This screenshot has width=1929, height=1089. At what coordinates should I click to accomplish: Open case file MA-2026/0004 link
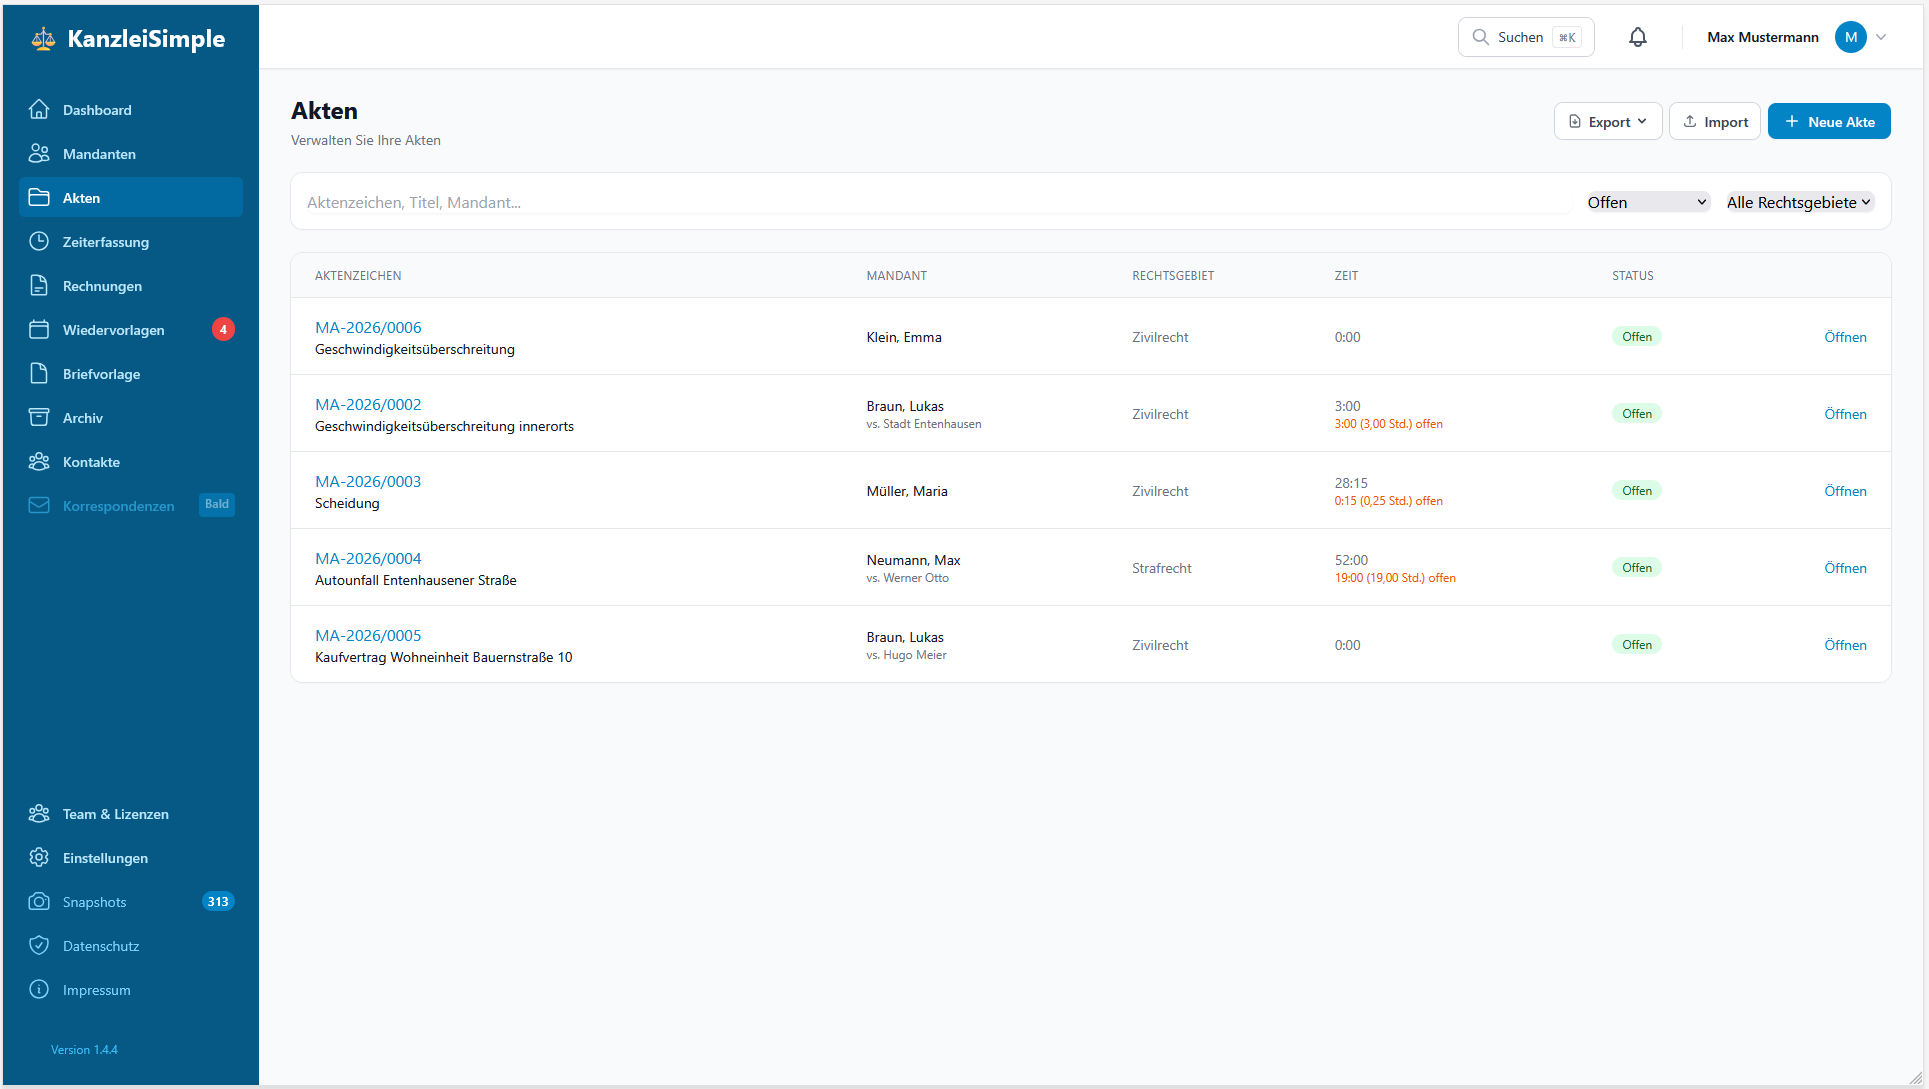[368, 558]
